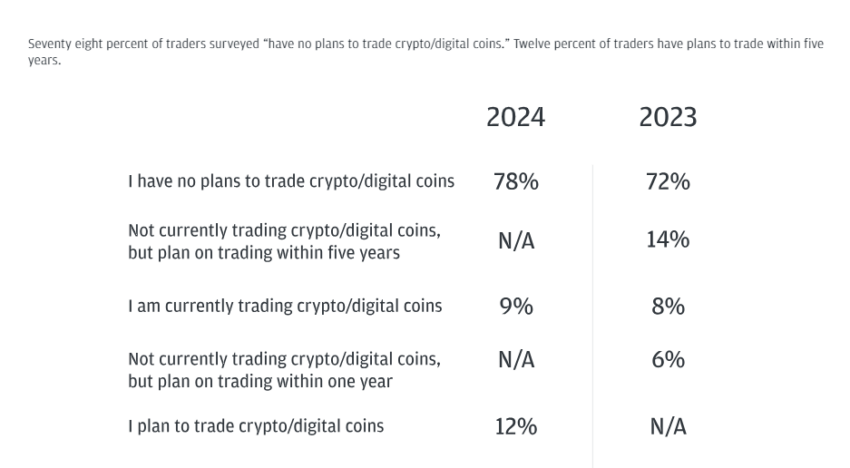The image size is (850, 468).
Task: Click the vertical divider between year columns
Action: pos(593,316)
